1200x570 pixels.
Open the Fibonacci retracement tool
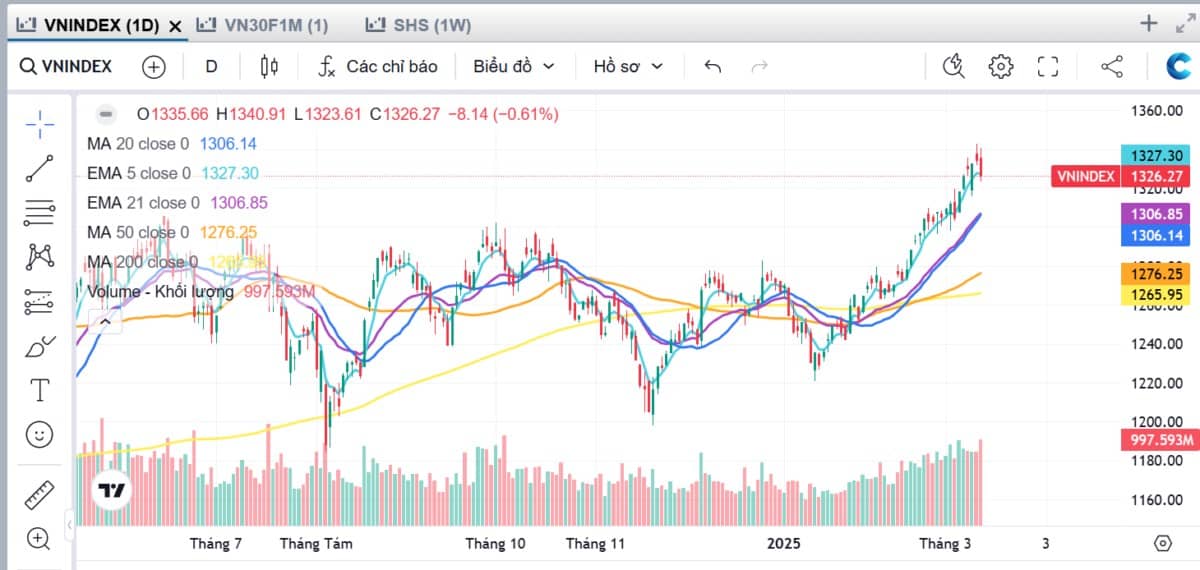point(40,213)
